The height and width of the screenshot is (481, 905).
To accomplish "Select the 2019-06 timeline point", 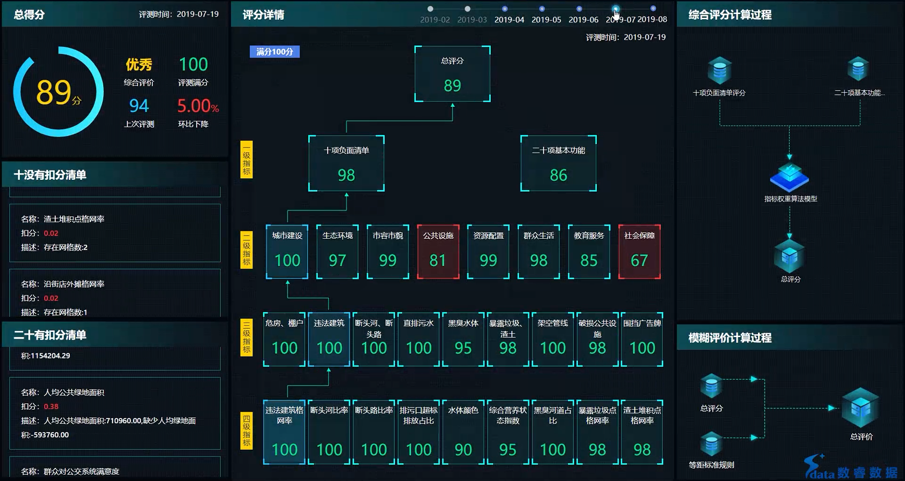I will pos(579,9).
